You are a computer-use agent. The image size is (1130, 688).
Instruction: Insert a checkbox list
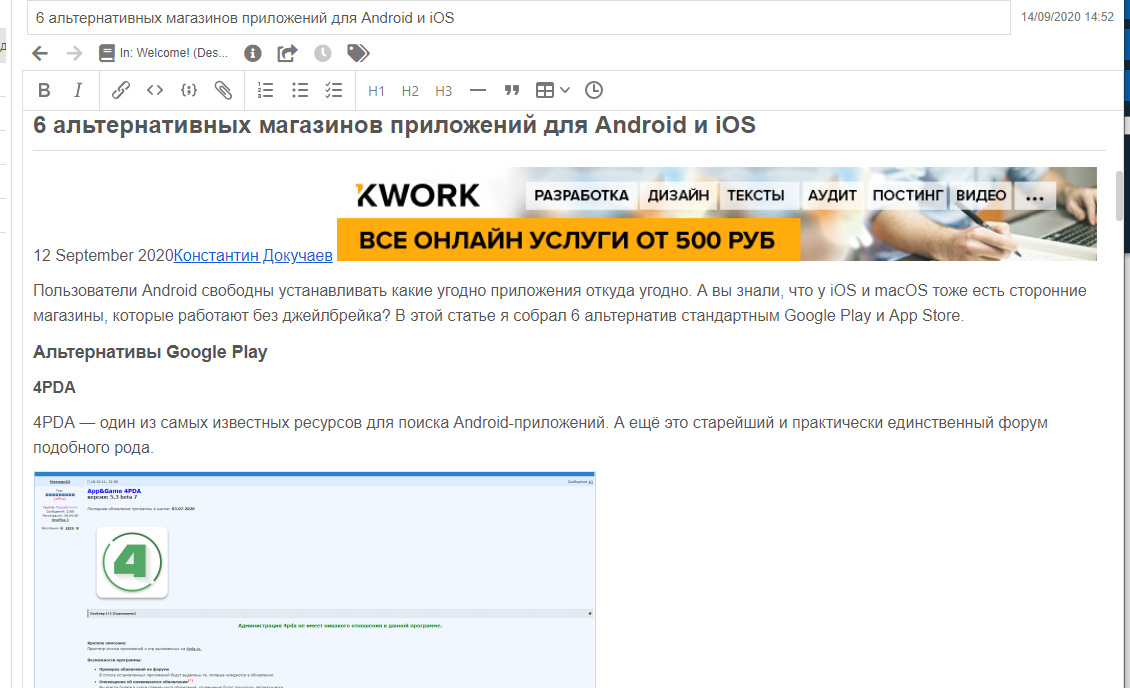coord(334,91)
